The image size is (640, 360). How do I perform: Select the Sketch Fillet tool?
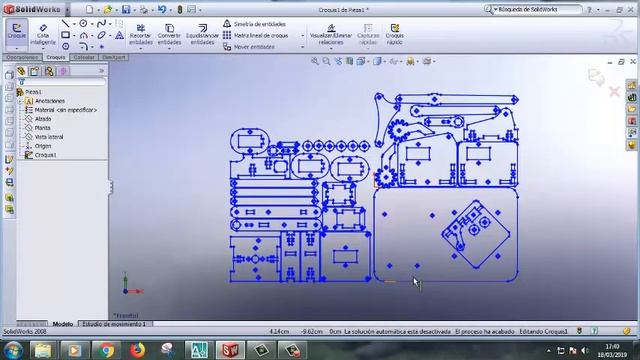(x=83, y=47)
